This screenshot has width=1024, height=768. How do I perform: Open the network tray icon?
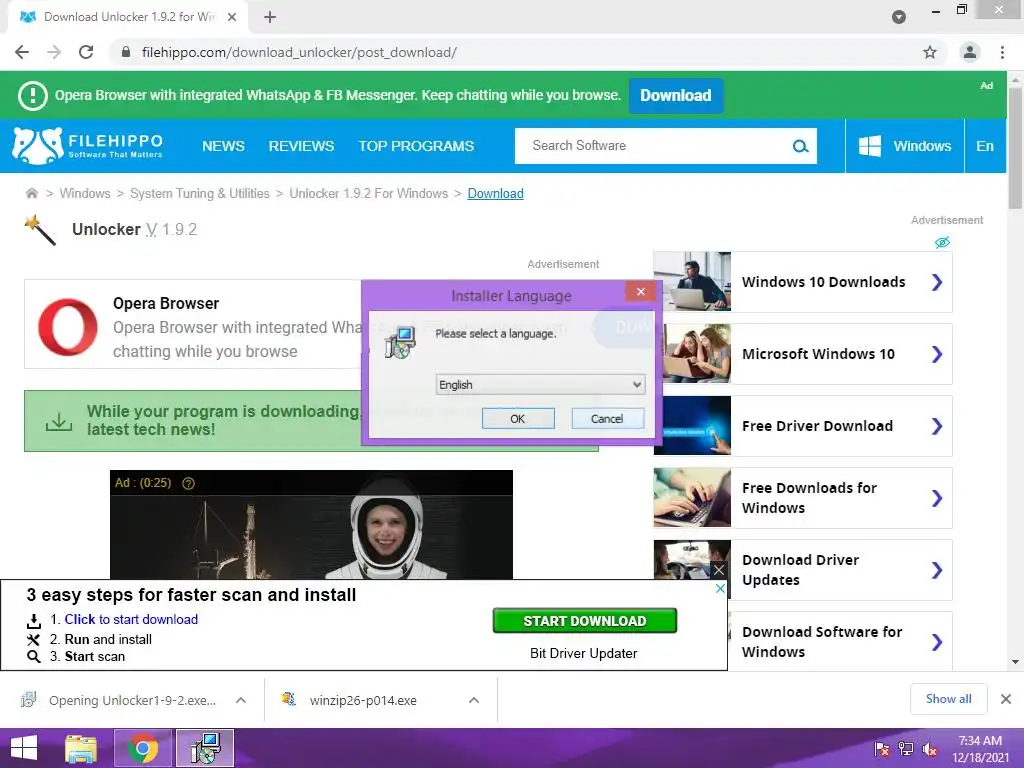pyautogui.click(x=906, y=749)
